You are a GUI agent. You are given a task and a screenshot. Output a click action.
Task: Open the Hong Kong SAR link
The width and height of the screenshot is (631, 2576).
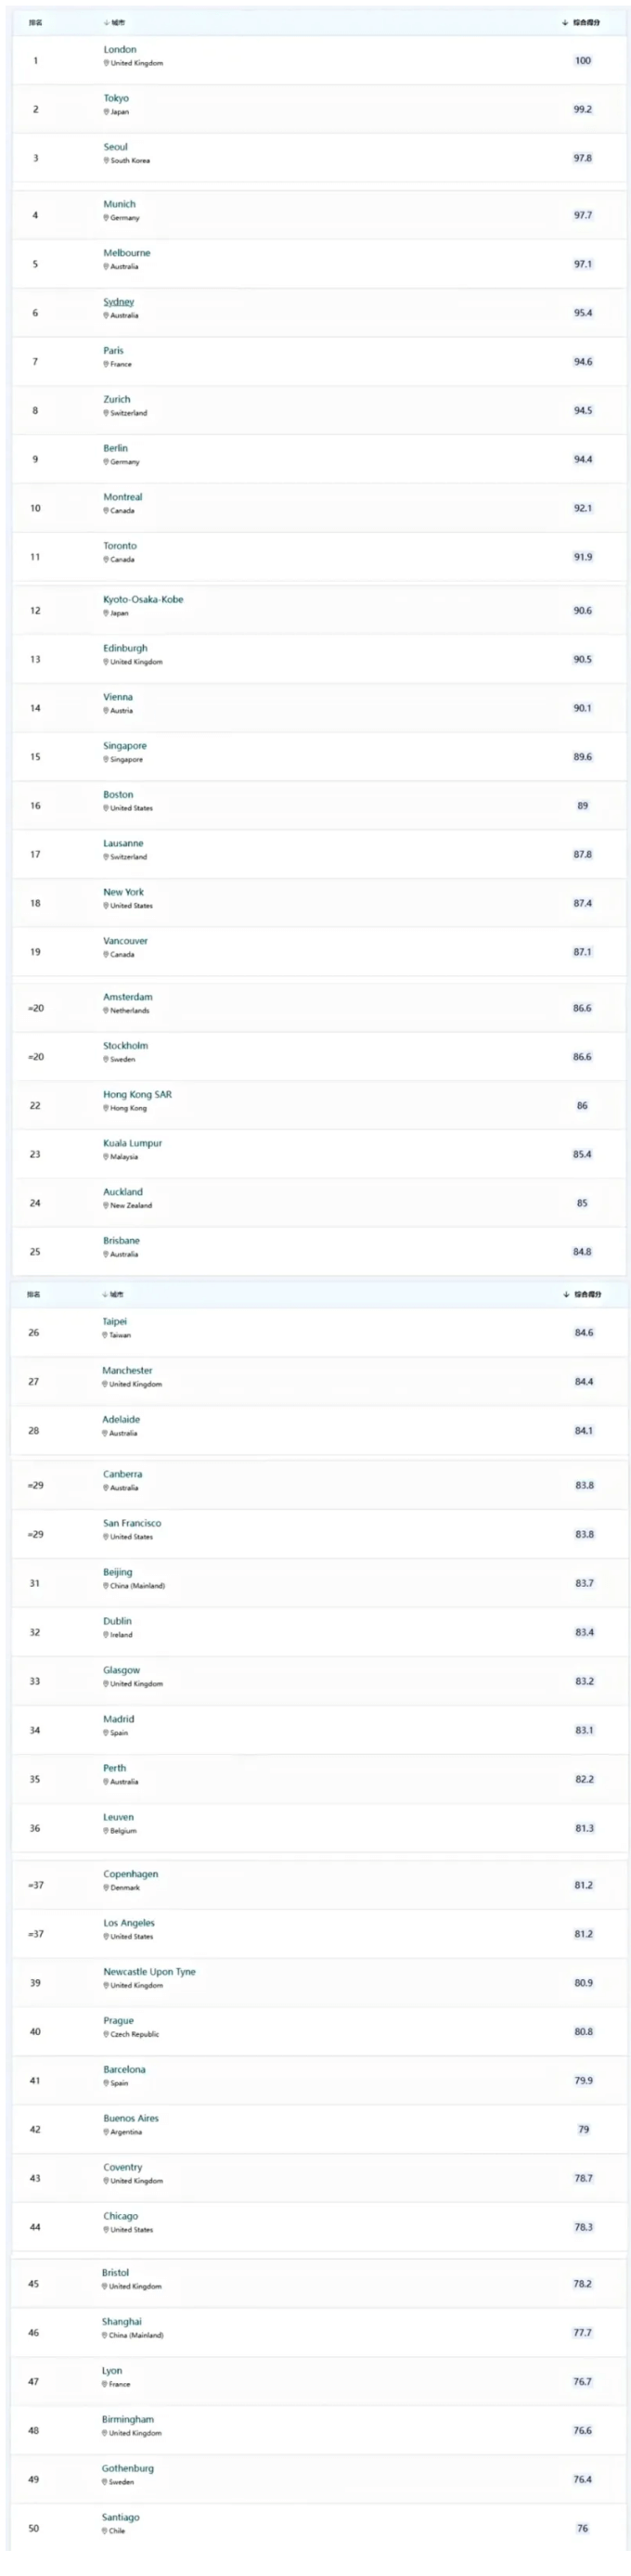[137, 1095]
